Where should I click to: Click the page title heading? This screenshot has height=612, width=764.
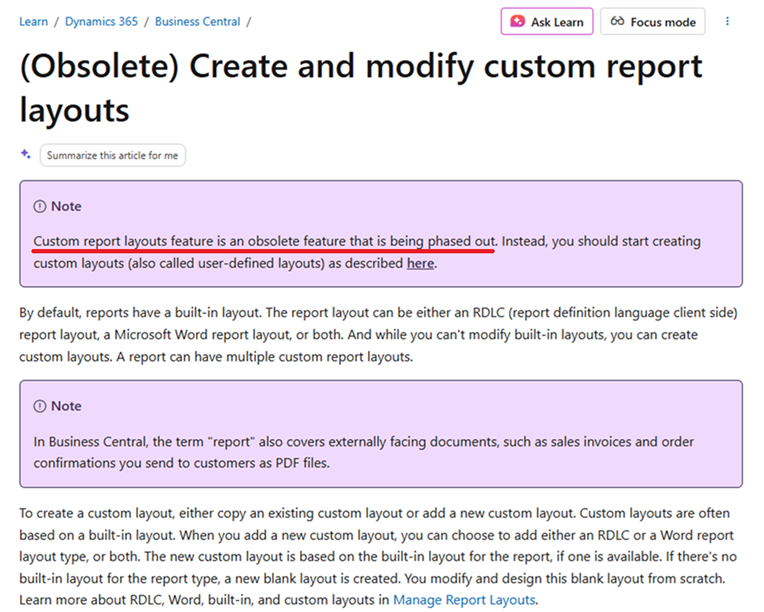pyautogui.click(x=361, y=88)
